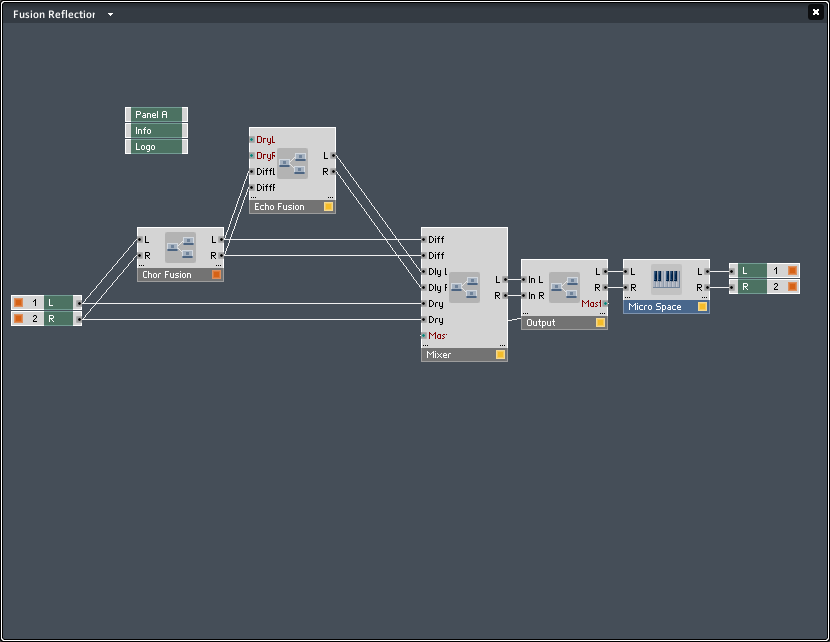Click the Micro Space keyboard icon
This screenshot has height=642, width=830.
coord(666,278)
